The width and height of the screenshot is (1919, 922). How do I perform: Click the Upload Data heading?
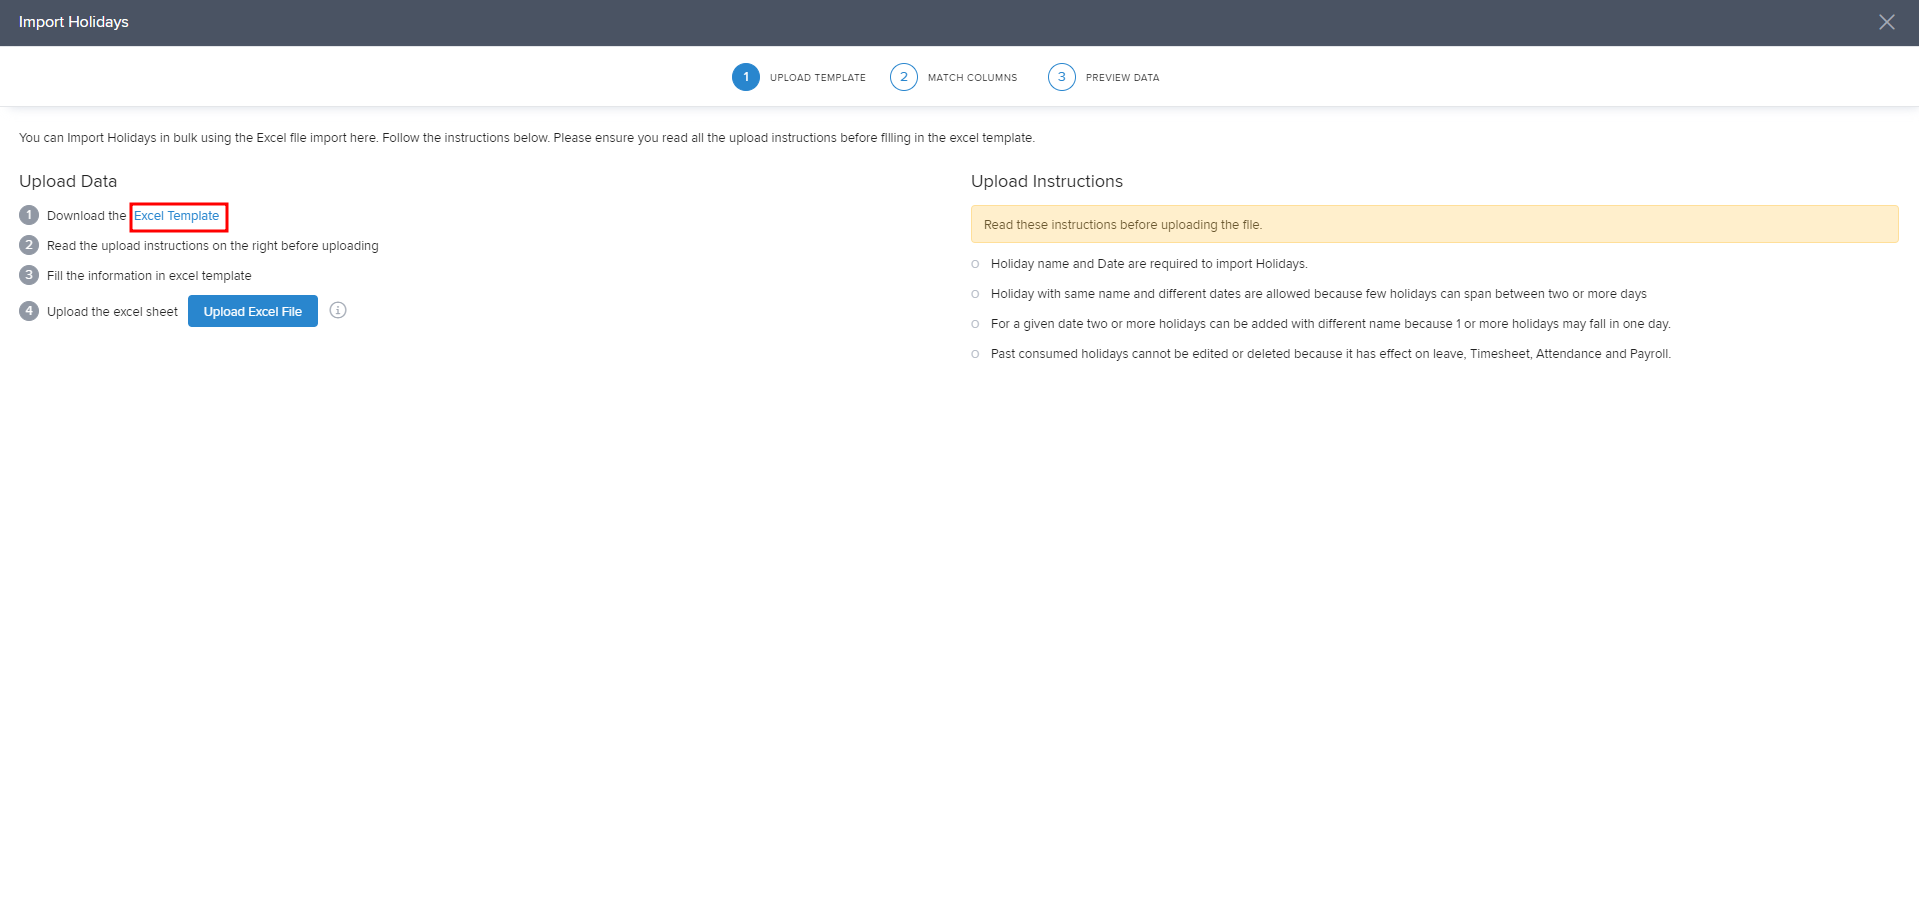[x=68, y=181]
